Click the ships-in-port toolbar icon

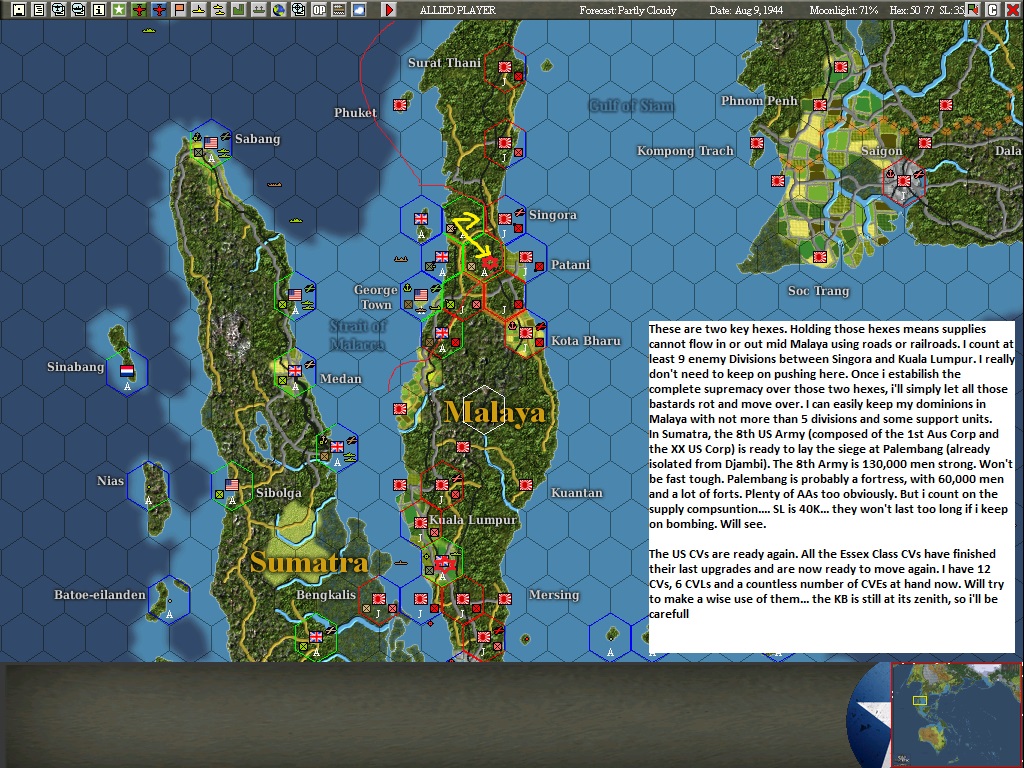coord(259,10)
